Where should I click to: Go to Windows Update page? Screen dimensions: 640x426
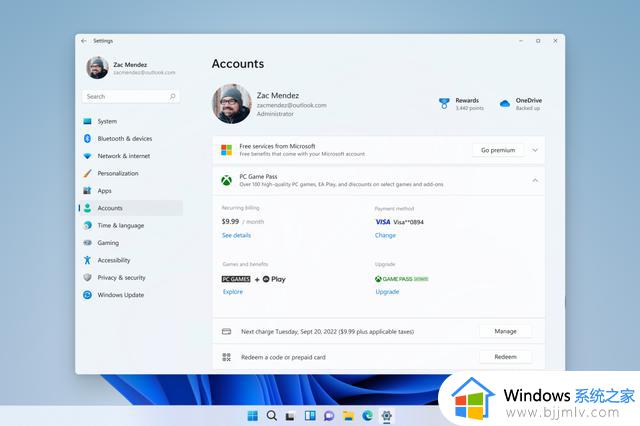121,295
